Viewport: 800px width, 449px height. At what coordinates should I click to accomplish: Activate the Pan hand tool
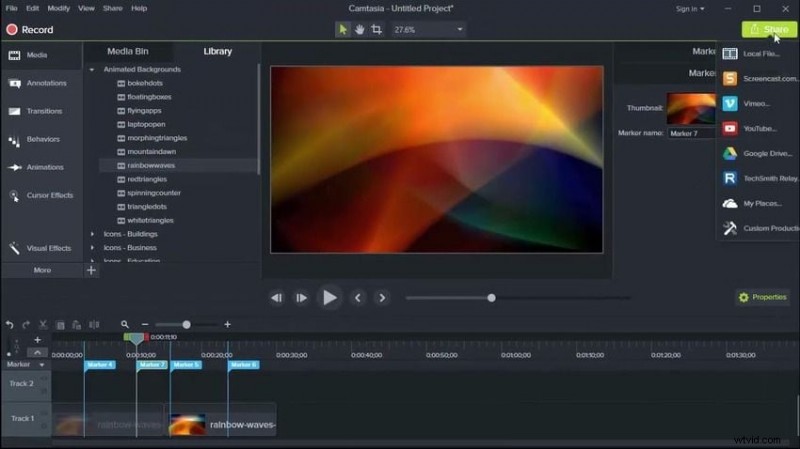pos(360,30)
